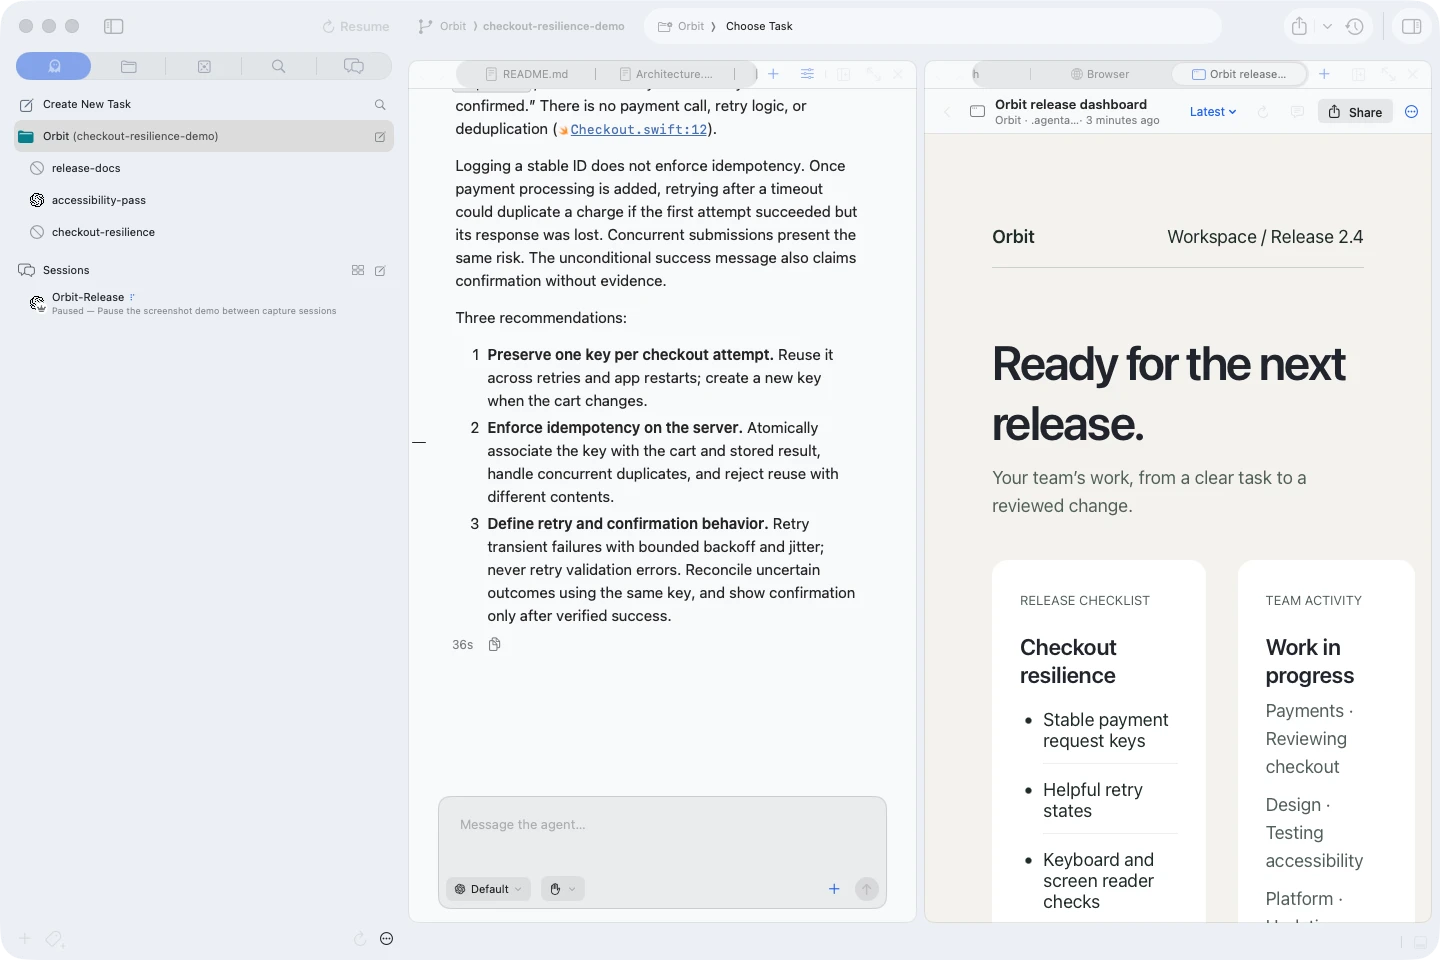Screen dimensions: 1440x960
Task: Expand the share options chevron in toolbar
Action: click(x=1327, y=27)
